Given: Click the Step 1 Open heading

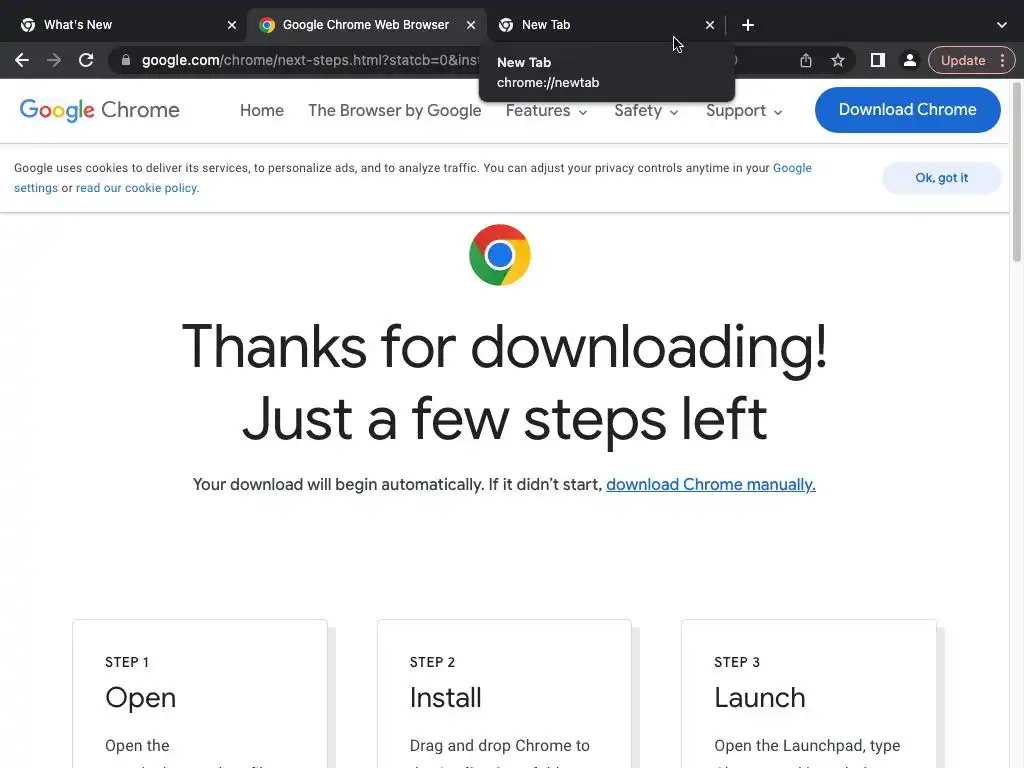Looking at the screenshot, I should pyautogui.click(x=140, y=697).
